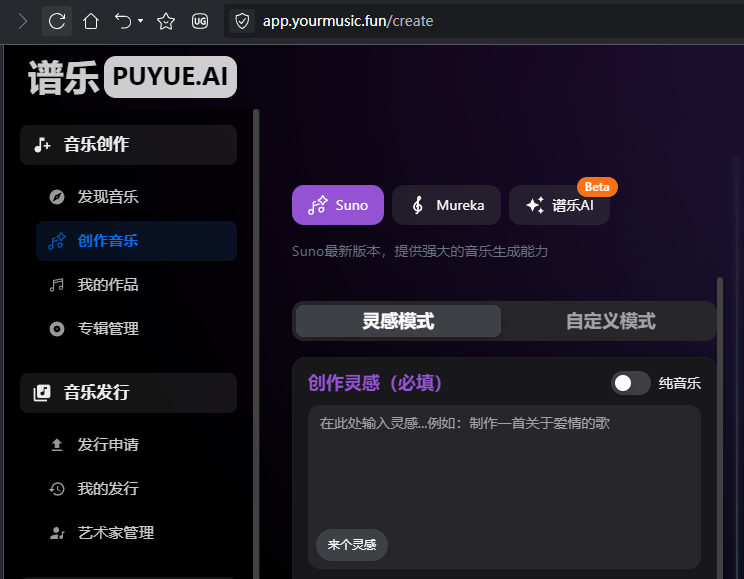Switch to the 自定义模式 tab
The height and width of the screenshot is (579, 744).
[x=611, y=321]
